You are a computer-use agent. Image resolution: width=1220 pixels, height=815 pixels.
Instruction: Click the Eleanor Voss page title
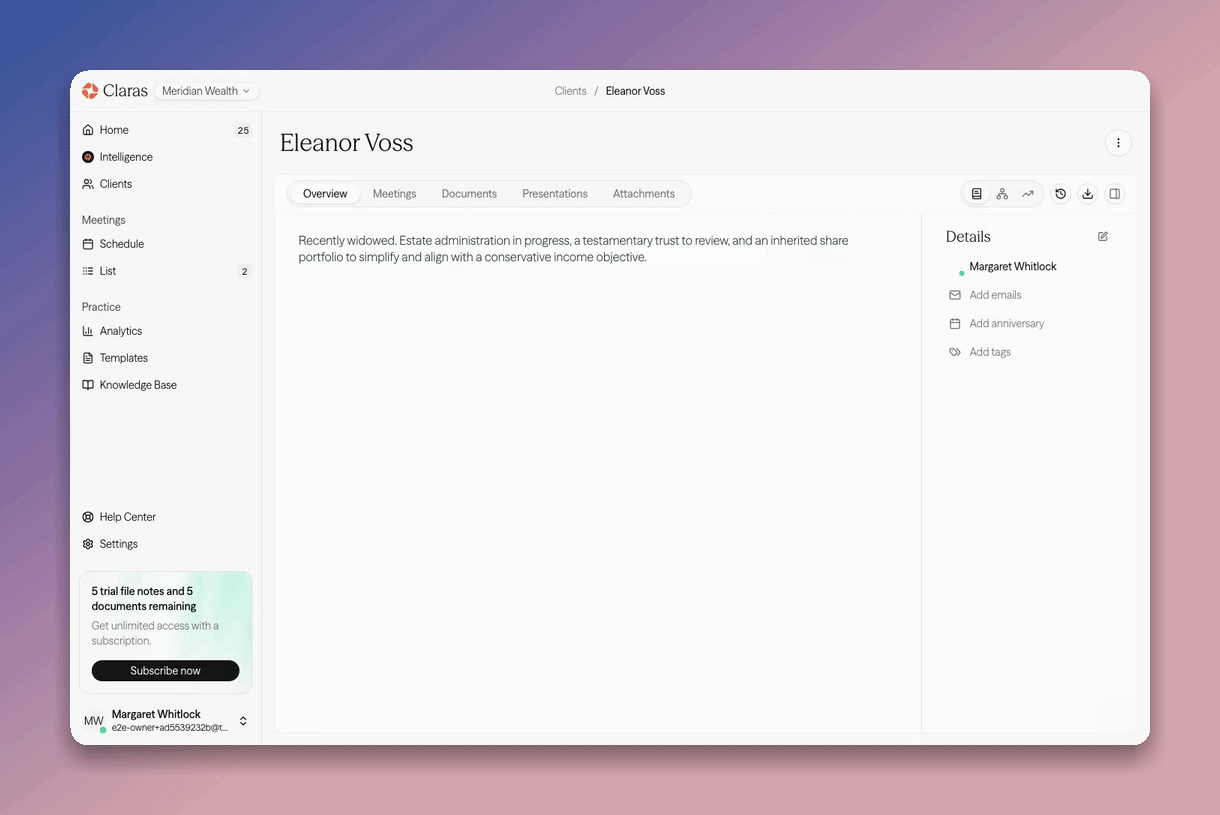(x=347, y=143)
